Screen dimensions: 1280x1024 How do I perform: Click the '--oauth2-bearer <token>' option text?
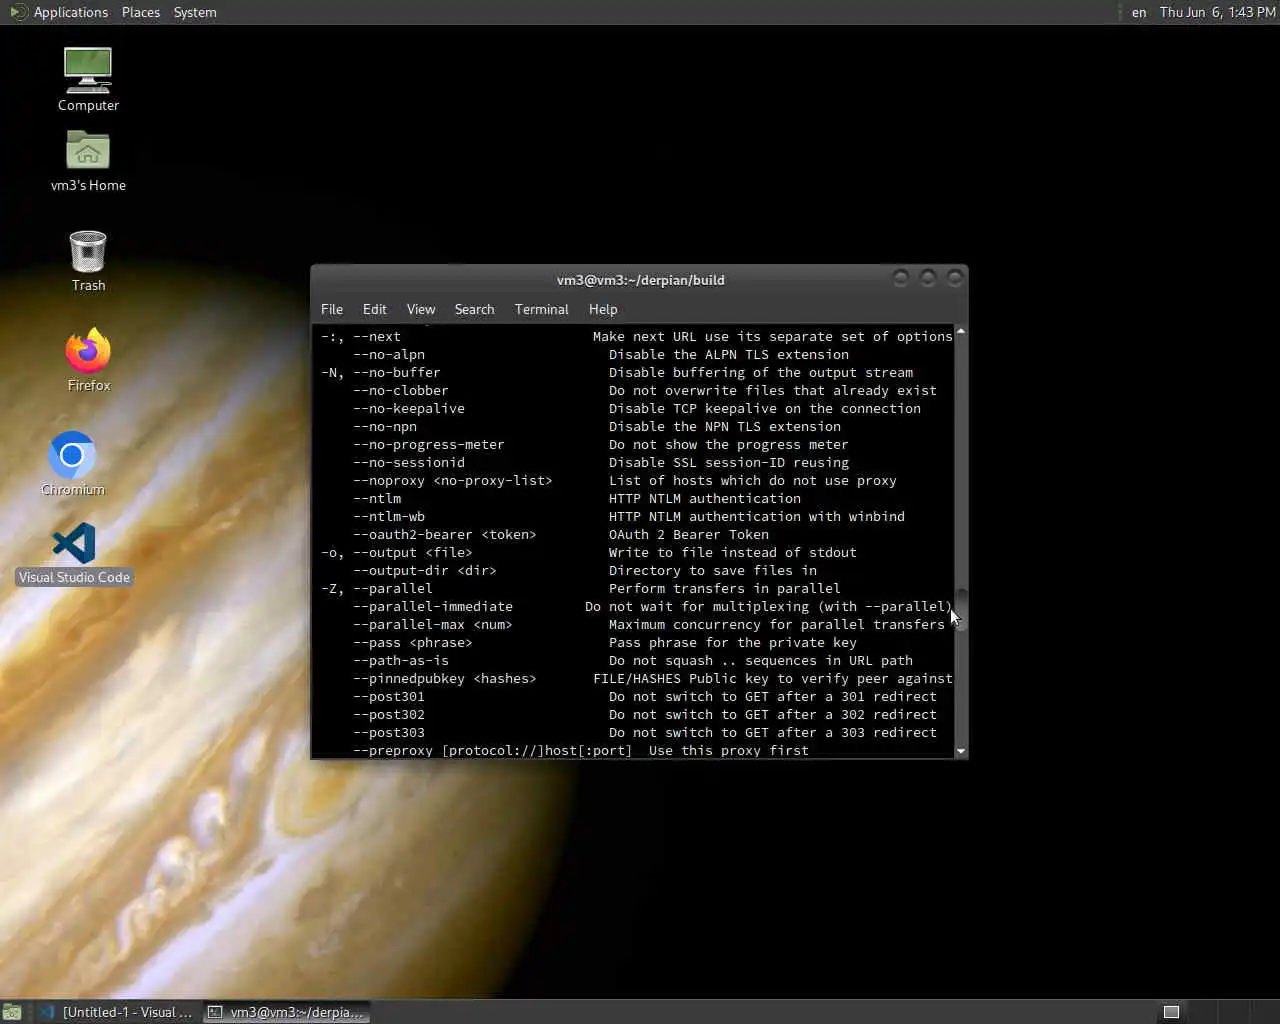(445, 534)
